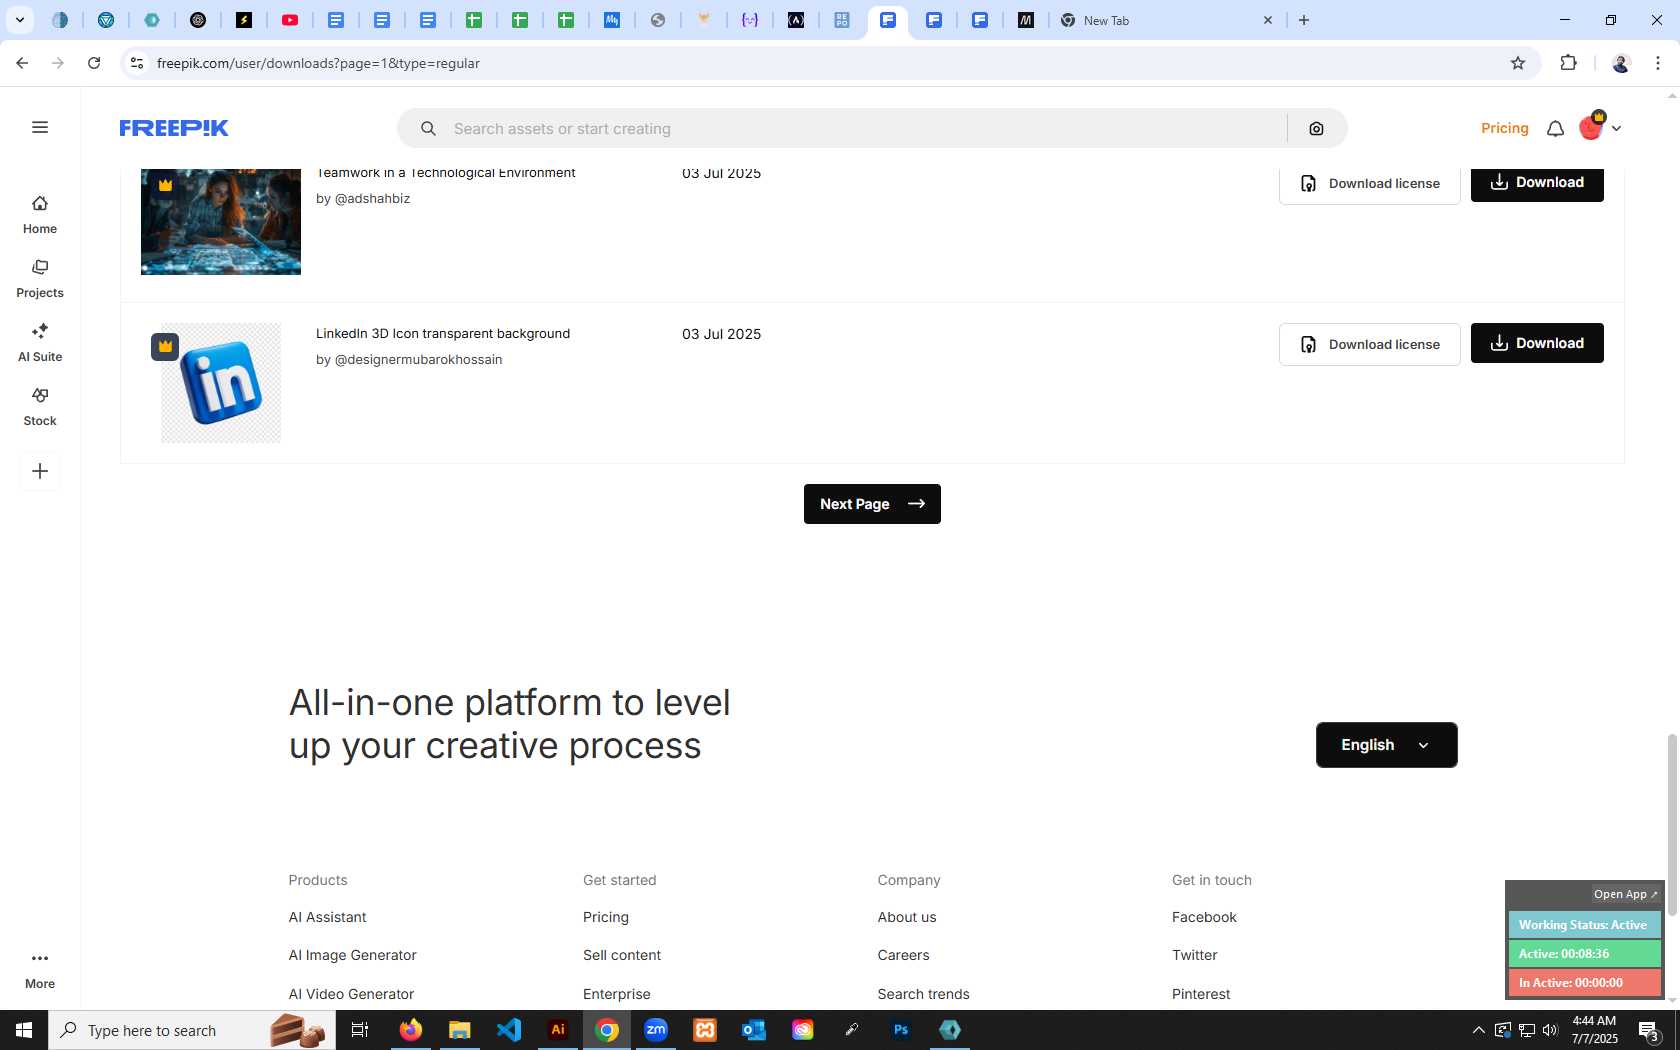Screen dimensions: 1680x1050
Task: Download license for LinkedIn 3D Icon
Action: click(1369, 344)
